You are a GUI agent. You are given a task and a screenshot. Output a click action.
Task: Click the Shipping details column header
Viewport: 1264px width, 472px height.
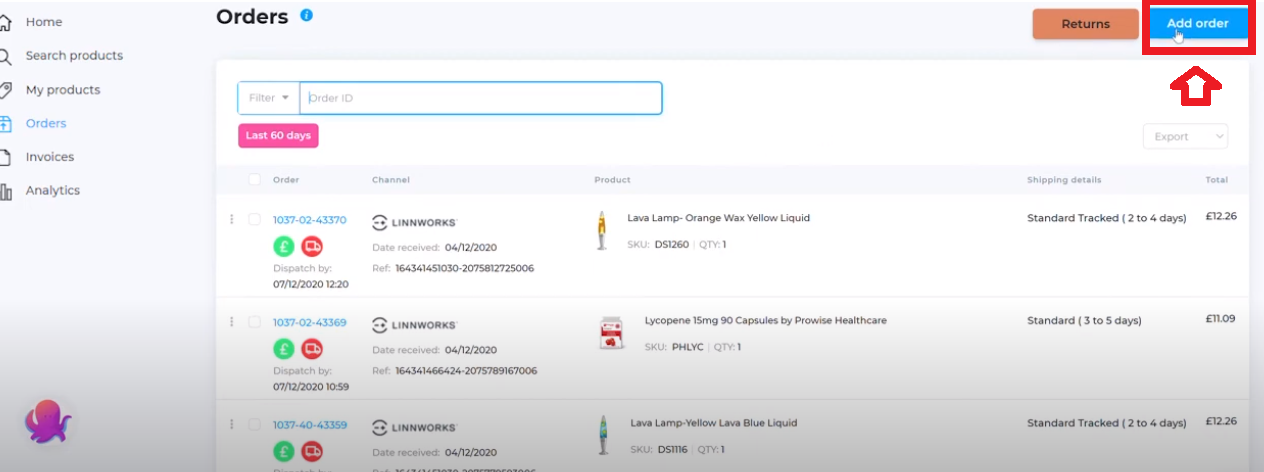click(1064, 180)
